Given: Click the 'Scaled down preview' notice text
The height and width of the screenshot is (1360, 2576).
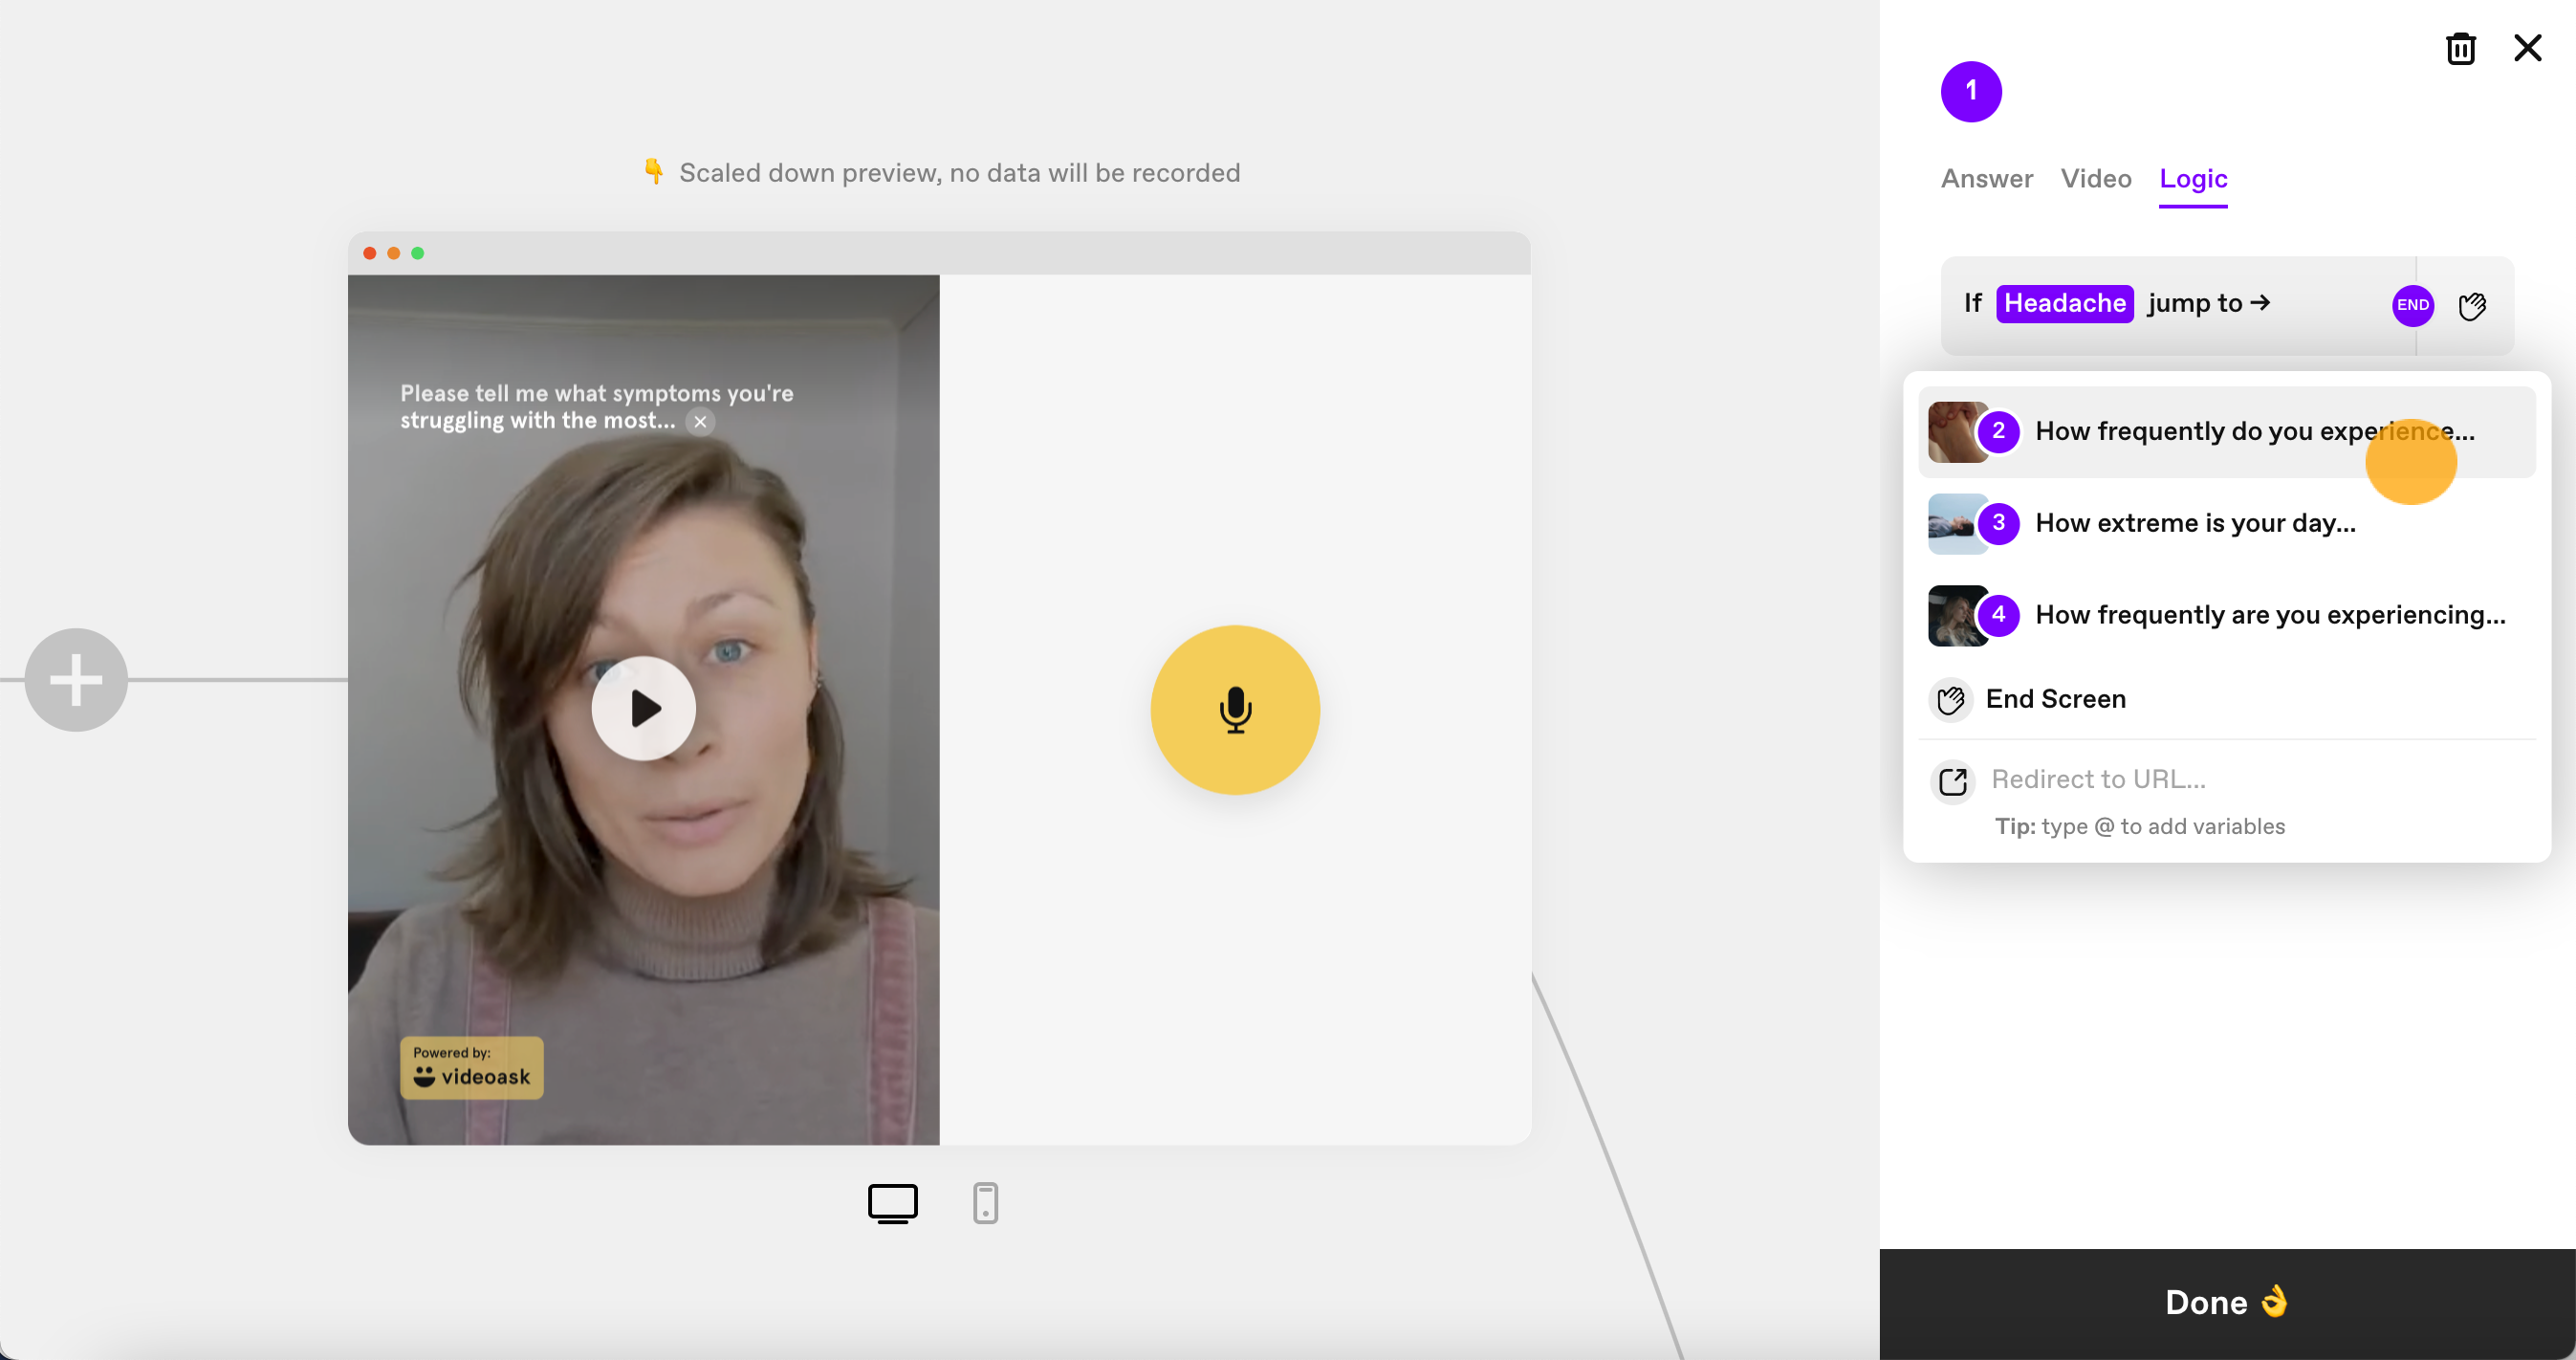Looking at the screenshot, I should (x=959, y=173).
